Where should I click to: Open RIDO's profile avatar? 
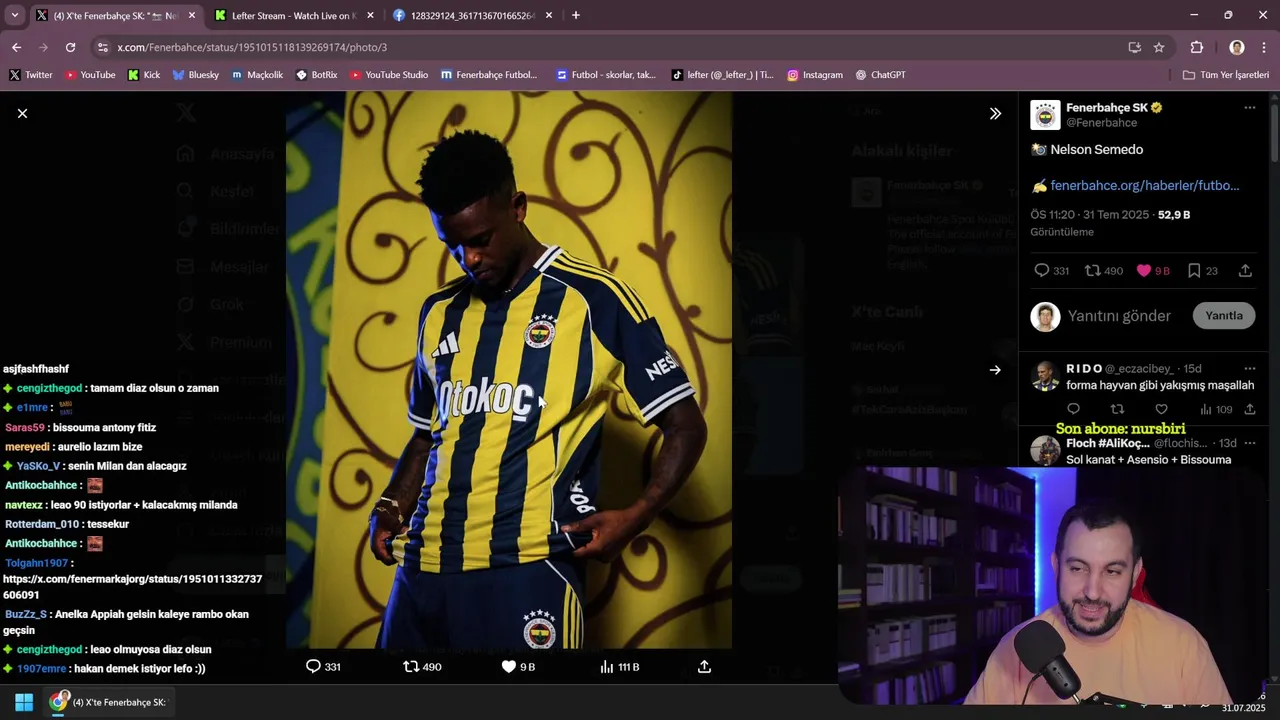click(x=1045, y=376)
